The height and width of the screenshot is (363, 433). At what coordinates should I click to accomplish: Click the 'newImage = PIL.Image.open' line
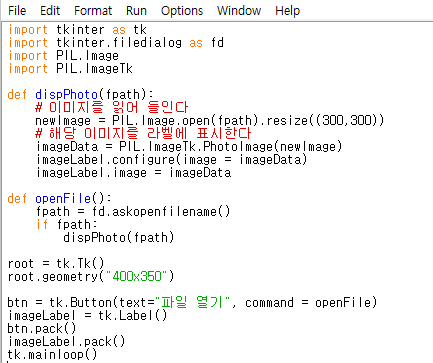coord(210,120)
